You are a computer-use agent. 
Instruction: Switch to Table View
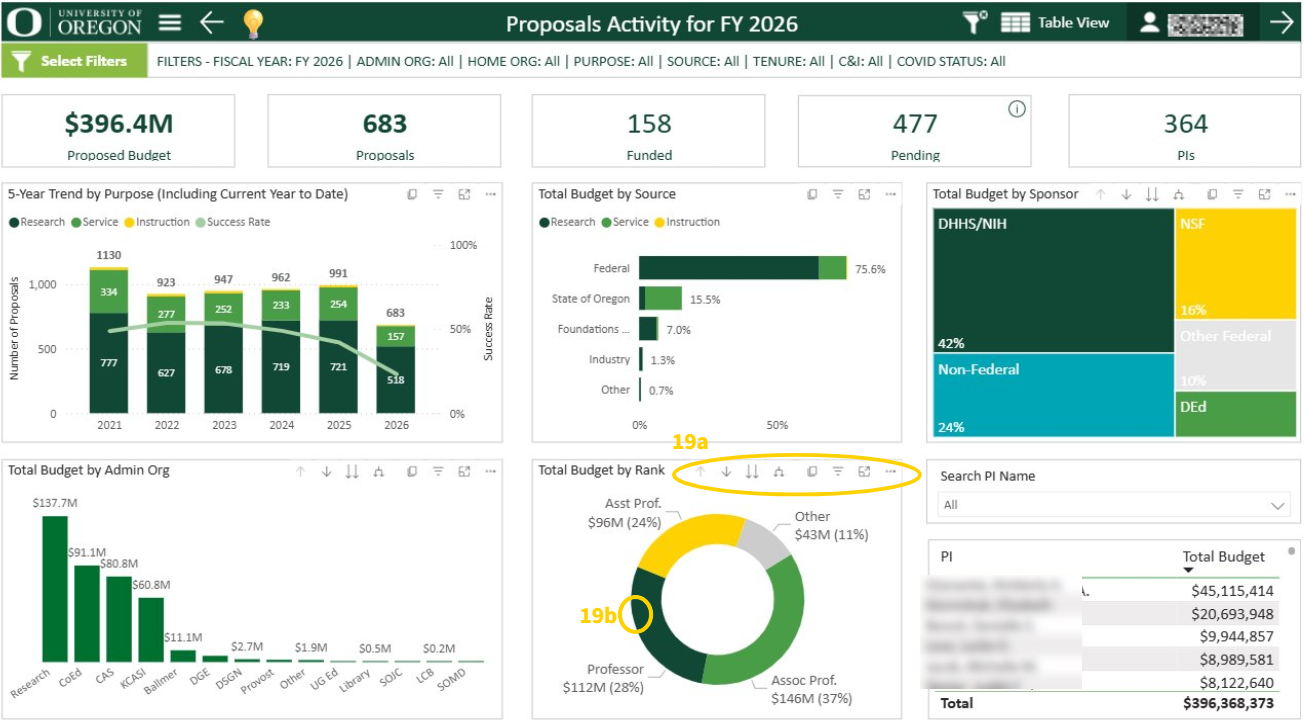[x=1055, y=22]
